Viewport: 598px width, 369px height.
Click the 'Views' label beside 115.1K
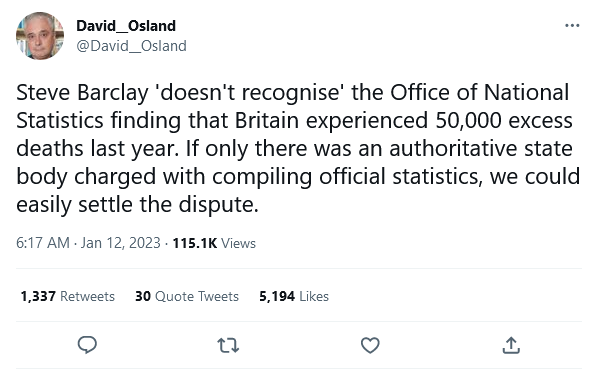[x=238, y=243]
